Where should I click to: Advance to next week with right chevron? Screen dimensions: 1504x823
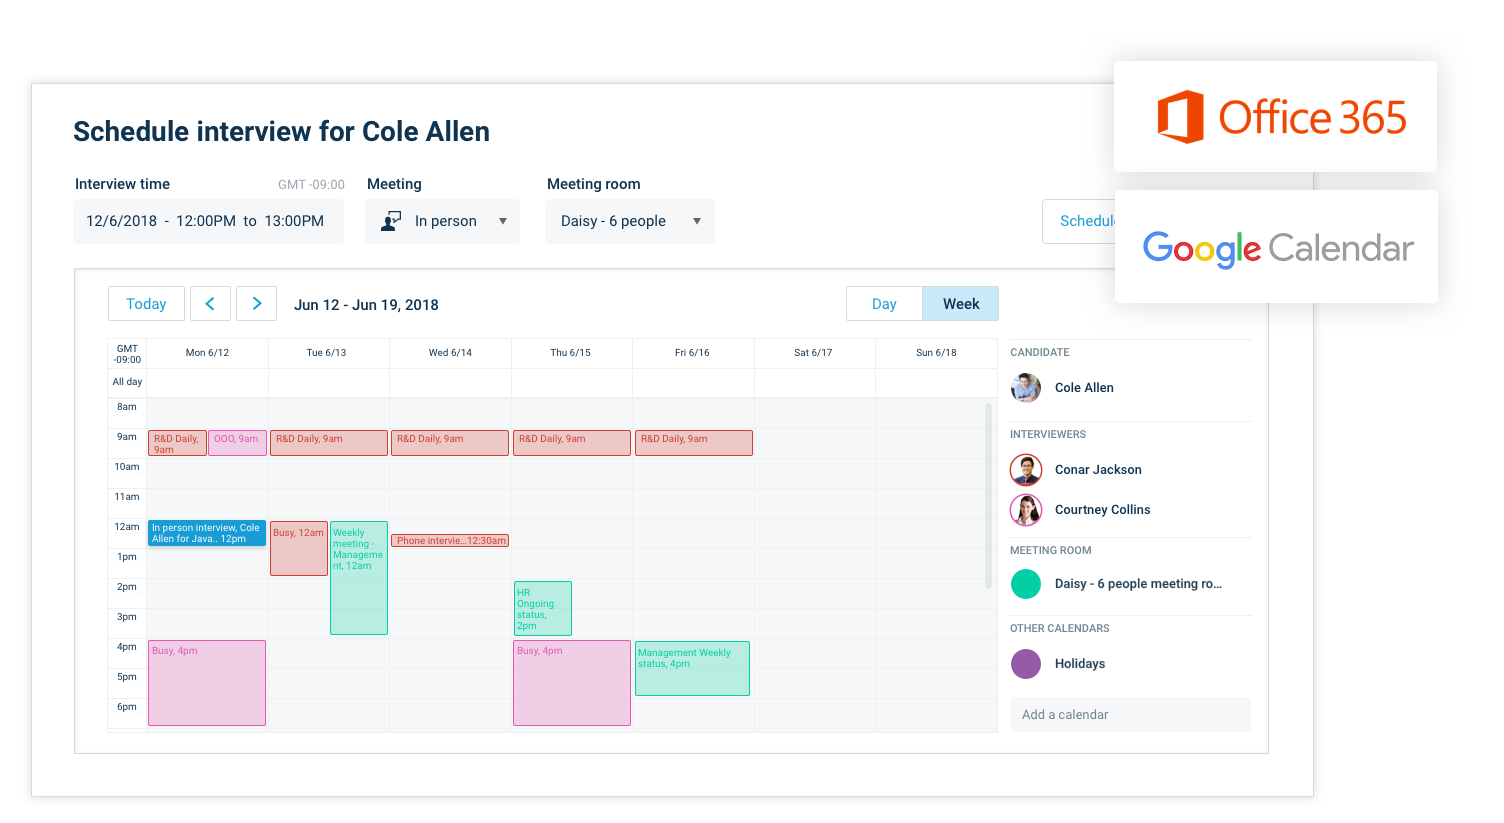pyautogui.click(x=257, y=304)
